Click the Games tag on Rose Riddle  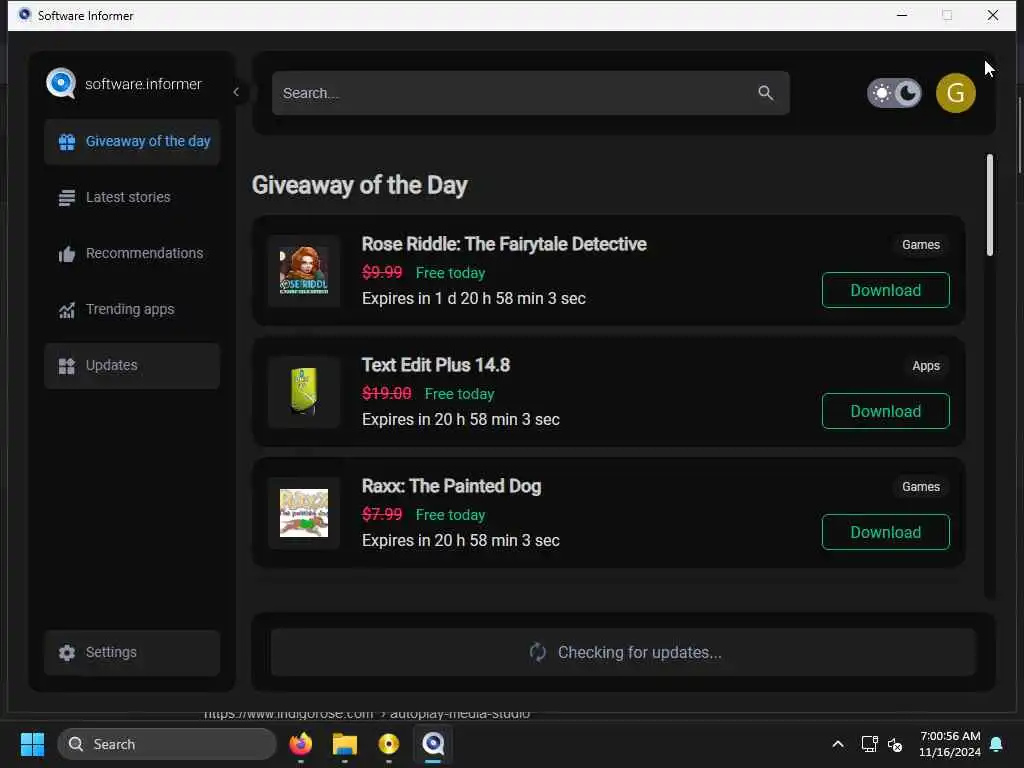point(921,245)
